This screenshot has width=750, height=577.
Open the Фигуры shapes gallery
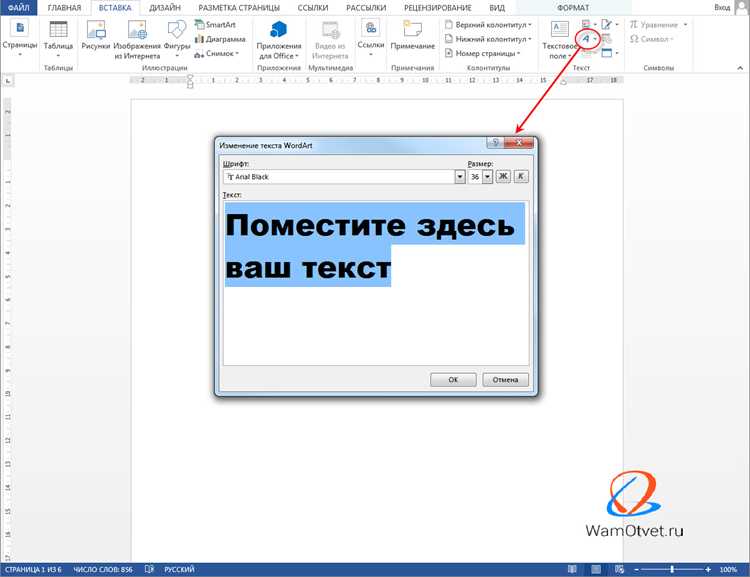pyautogui.click(x=176, y=38)
